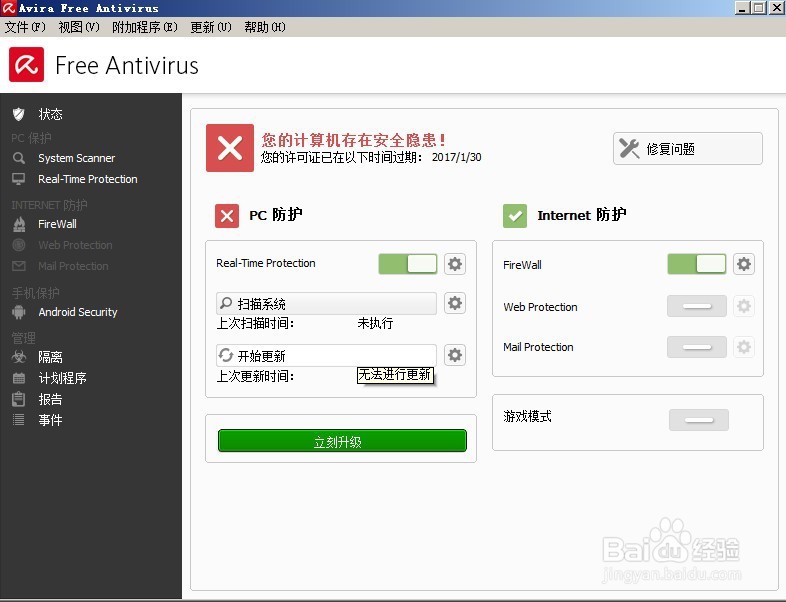Toggle the Real-Time Protection switch
Screen dimensions: 786x602
click(408, 264)
